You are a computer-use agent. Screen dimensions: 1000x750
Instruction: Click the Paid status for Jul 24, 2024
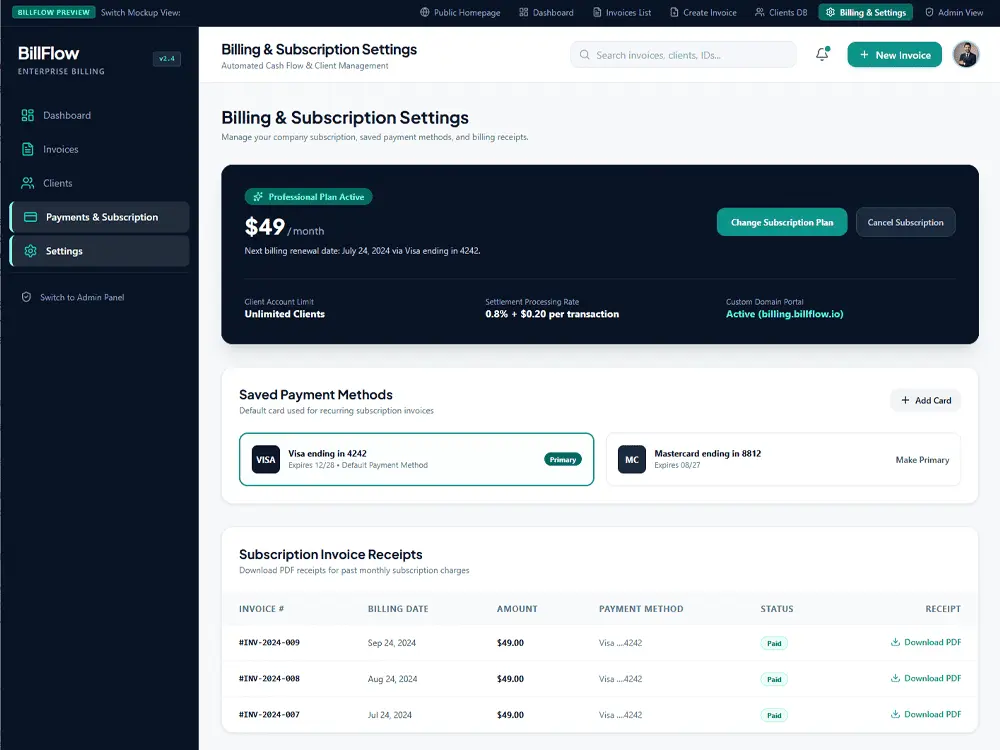pyautogui.click(x=774, y=715)
